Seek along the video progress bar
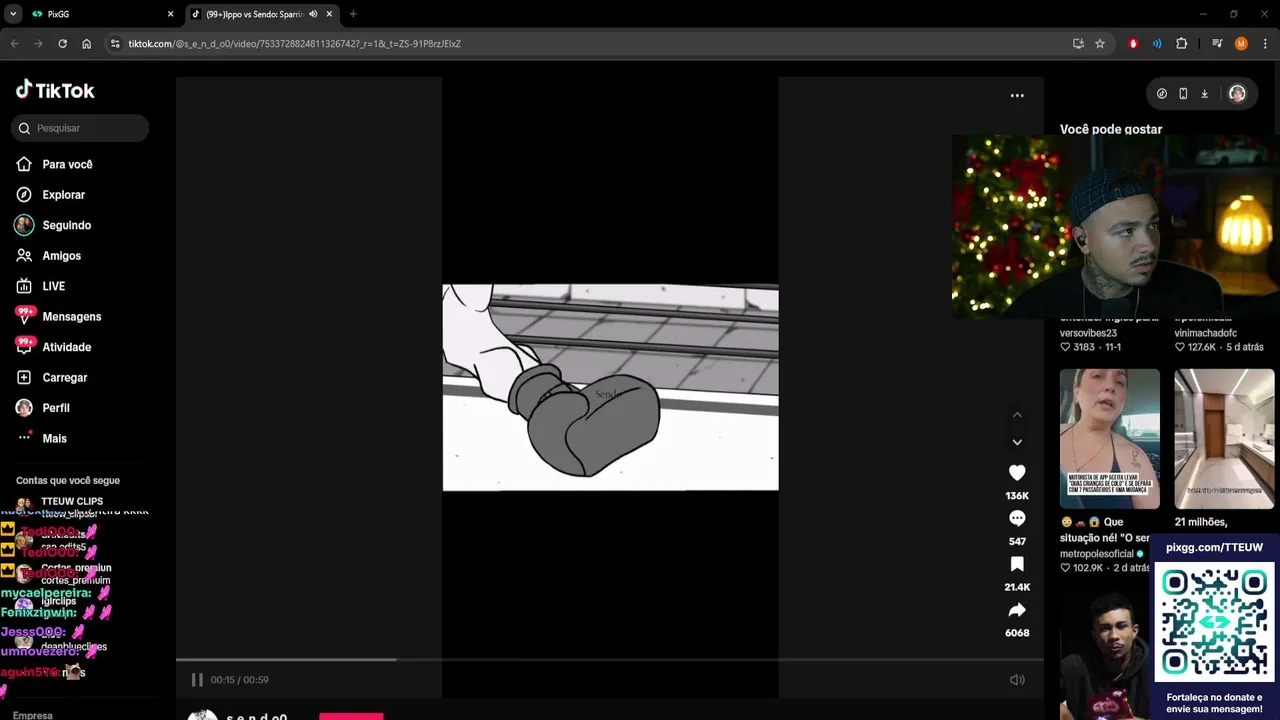 [x=610, y=660]
